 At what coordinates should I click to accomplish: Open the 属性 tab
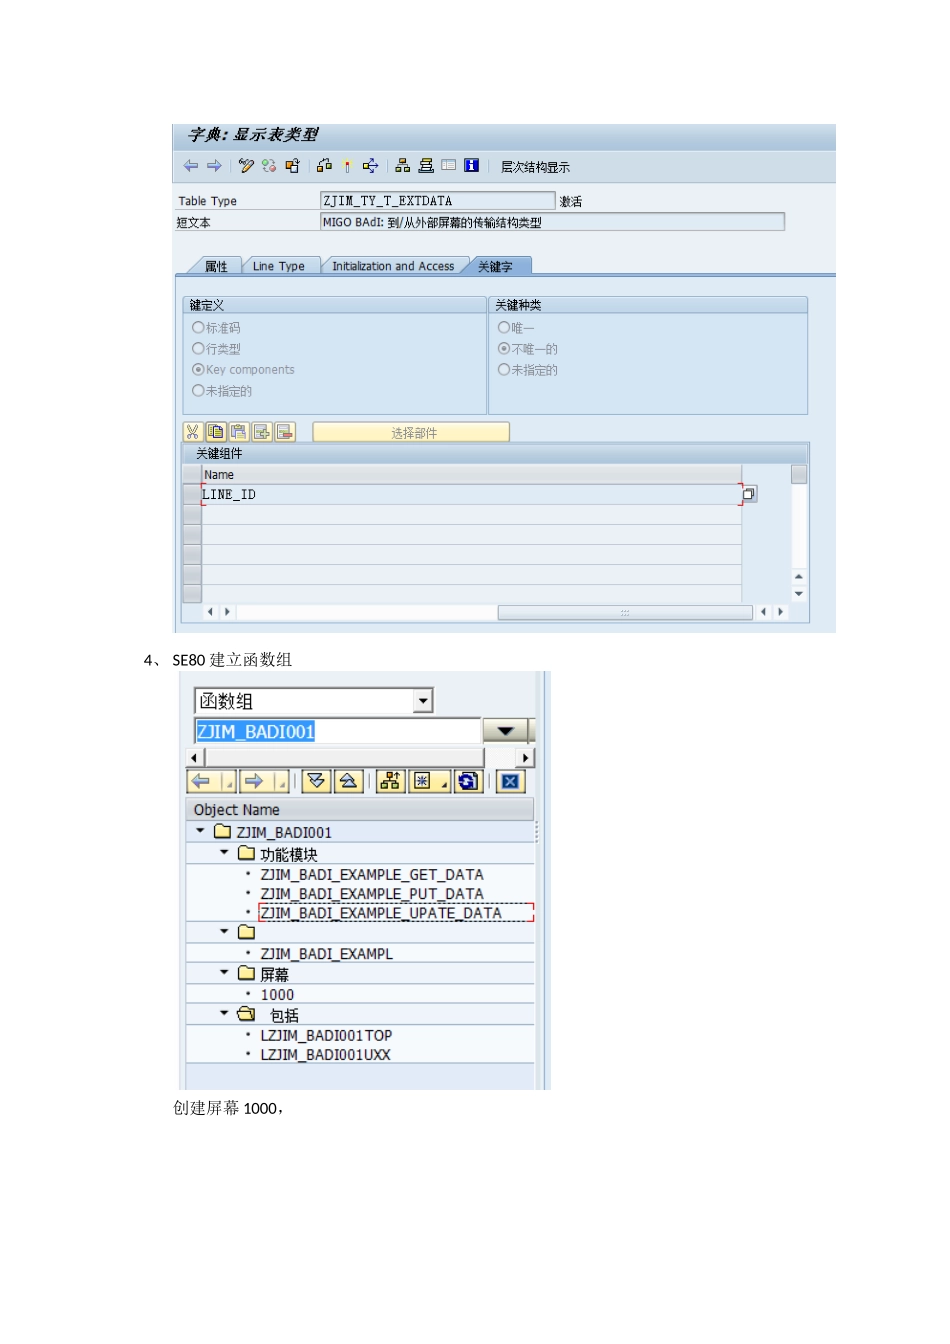click(x=216, y=266)
